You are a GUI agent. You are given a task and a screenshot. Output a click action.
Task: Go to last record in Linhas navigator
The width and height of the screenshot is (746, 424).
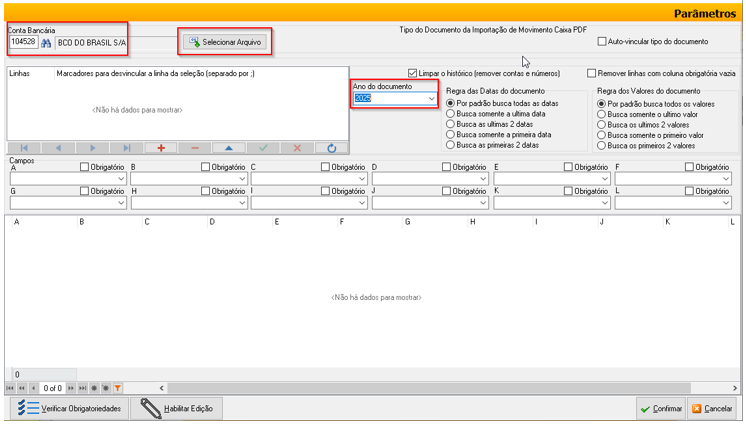point(126,147)
